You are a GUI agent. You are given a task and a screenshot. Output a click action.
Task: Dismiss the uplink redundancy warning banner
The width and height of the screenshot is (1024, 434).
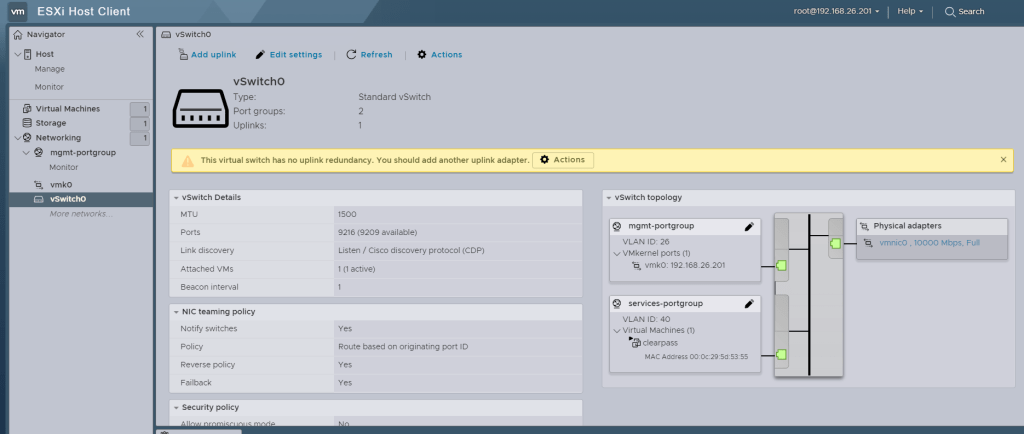coord(1003,160)
